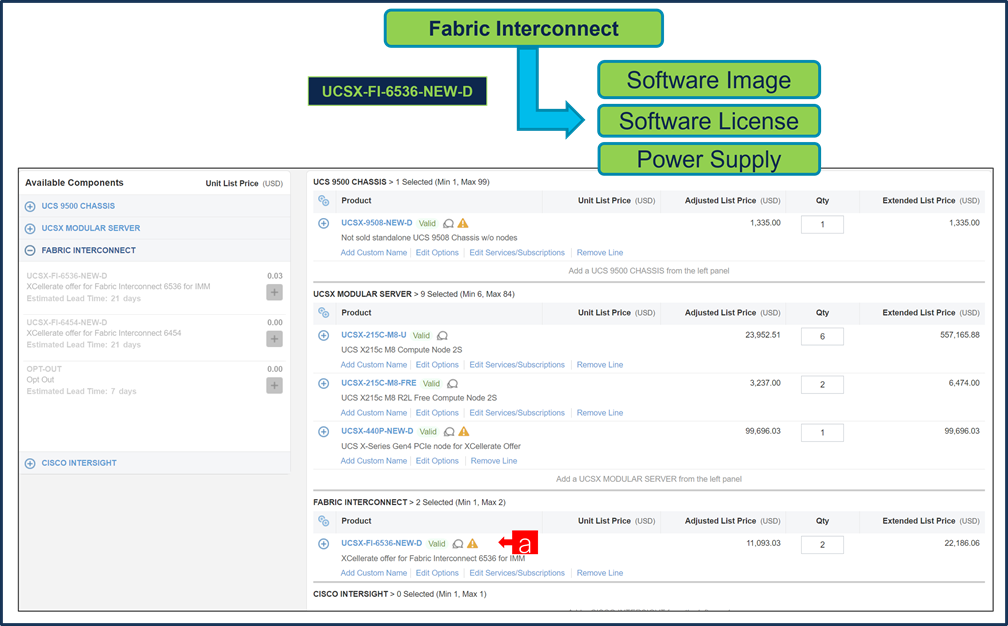Viewport: 1008px width, 626px height.
Task: Add UCSX-FI-6536-NEW-D with its plus button
Action: [274, 292]
